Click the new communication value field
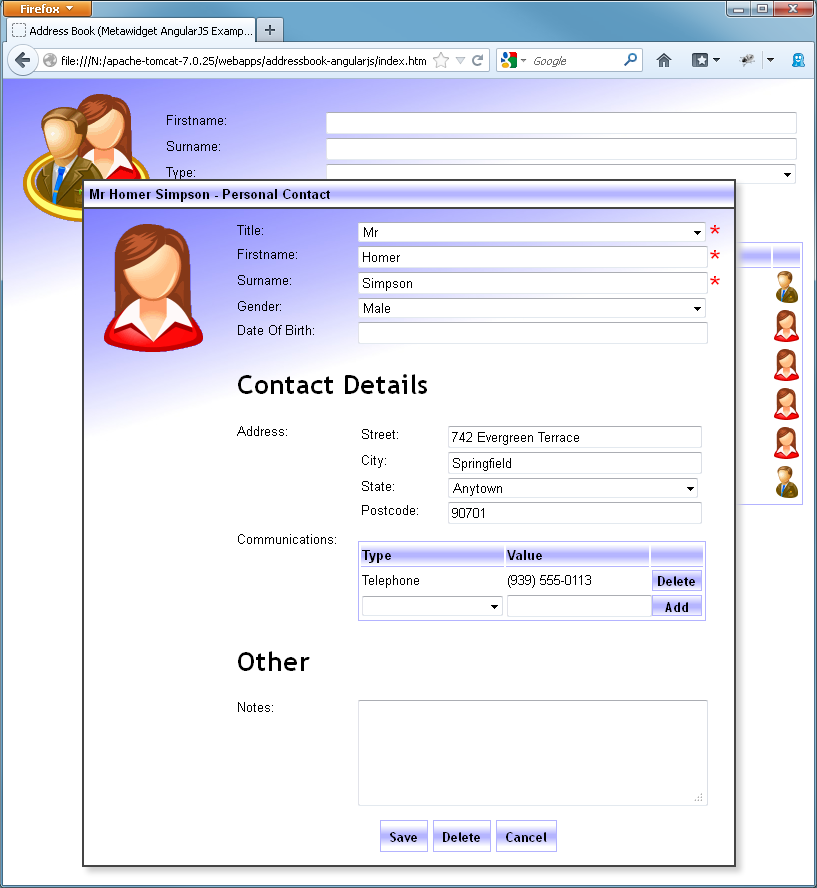 click(x=579, y=607)
